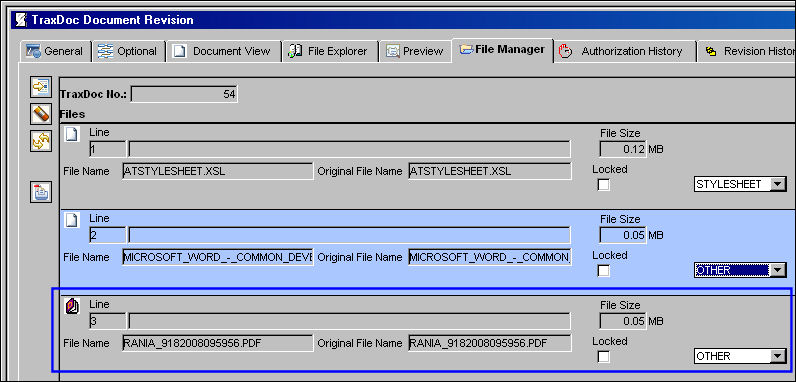The width and height of the screenshot is (796, 382).
Task: Click File Size field on line 3
Action: 623,321
